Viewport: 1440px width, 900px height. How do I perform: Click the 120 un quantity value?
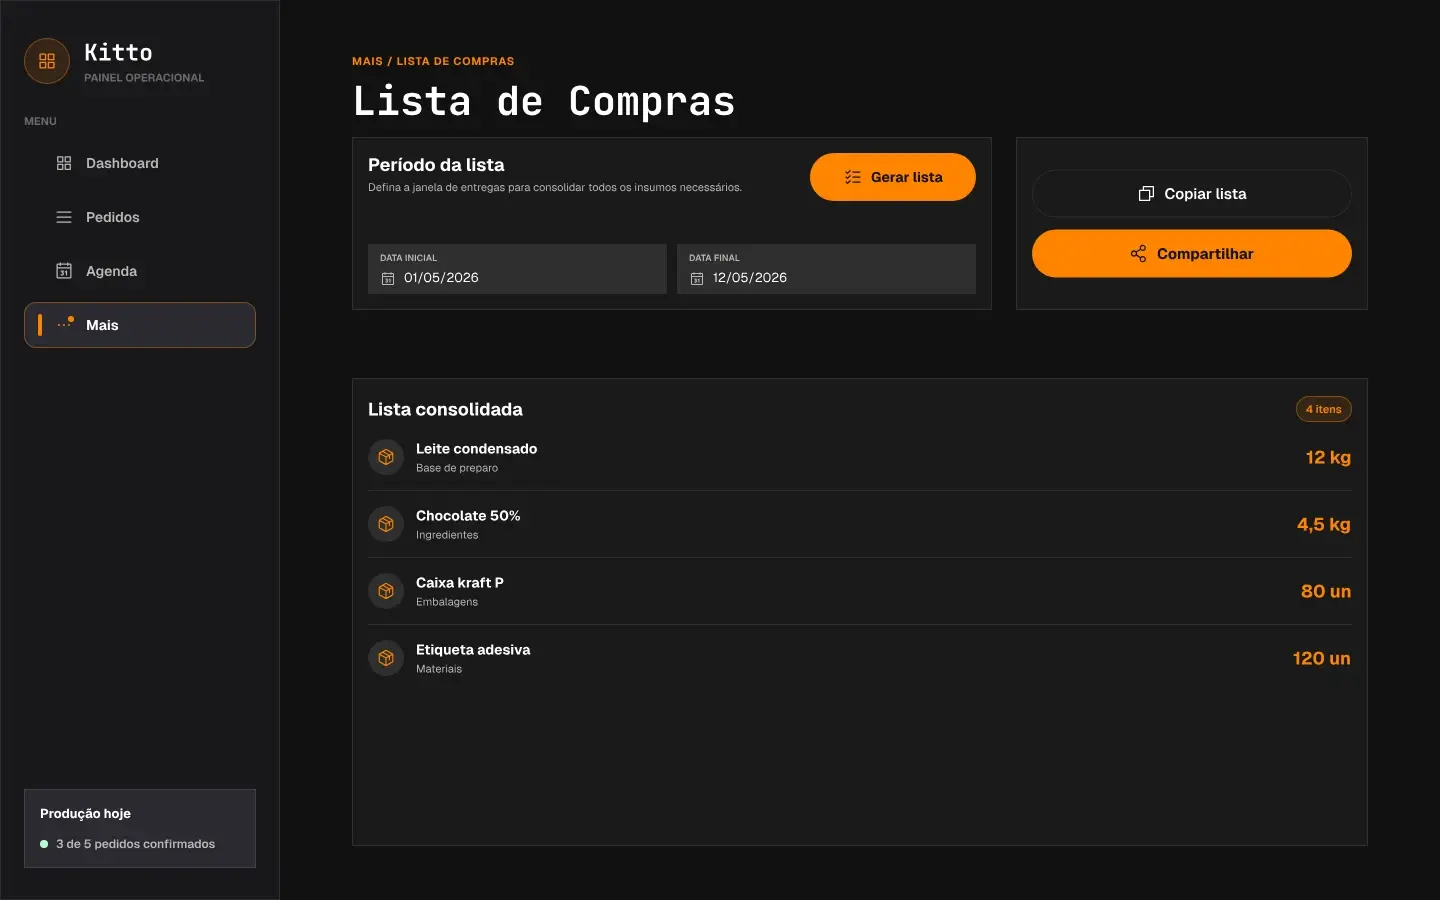point(1322,658)
